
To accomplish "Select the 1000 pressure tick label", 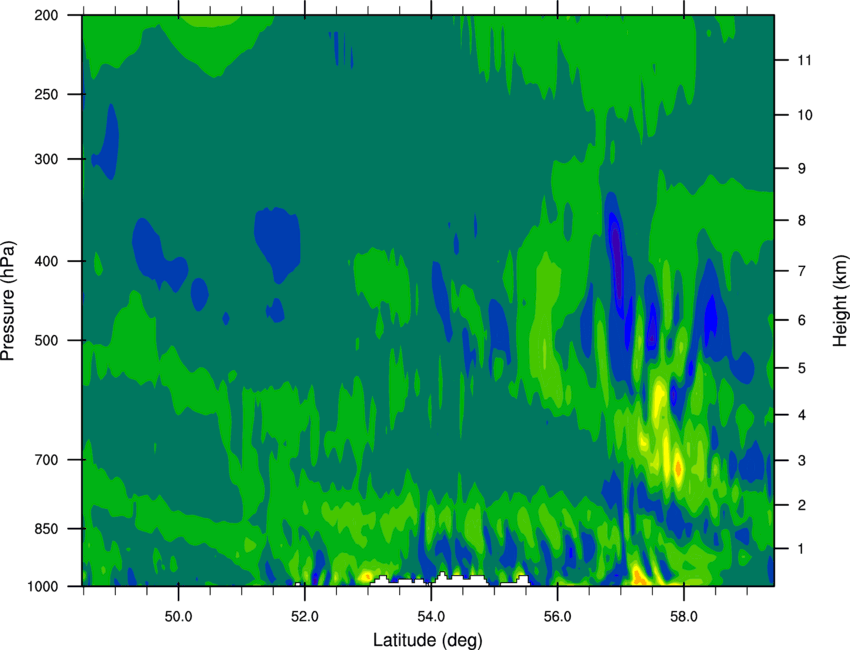I will [x=52, y=586].
